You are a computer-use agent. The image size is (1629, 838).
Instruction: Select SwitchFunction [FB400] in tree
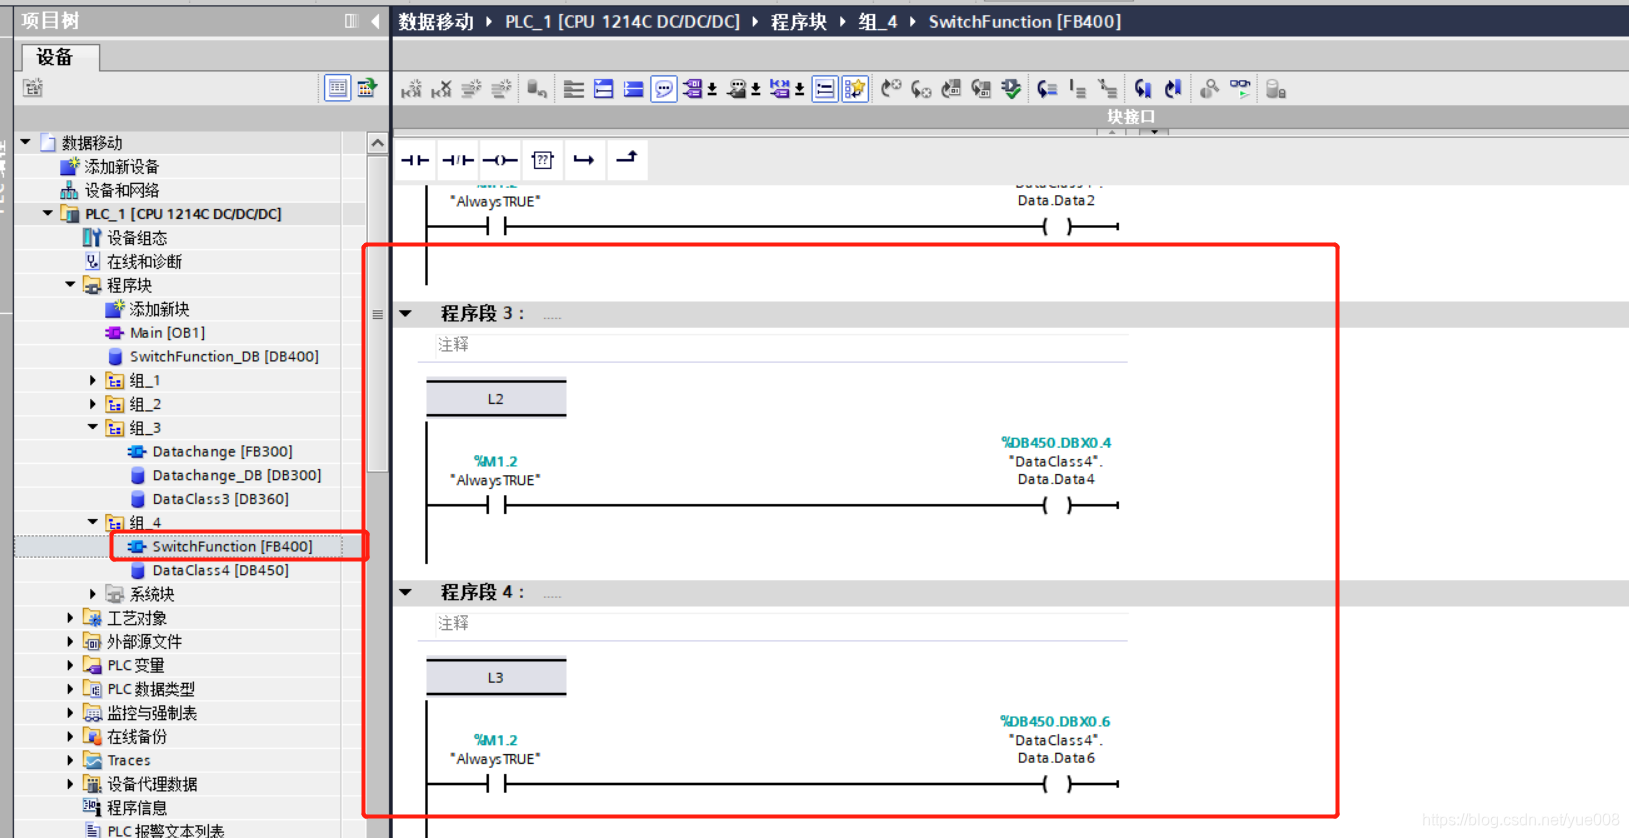(x=232, y=546)
